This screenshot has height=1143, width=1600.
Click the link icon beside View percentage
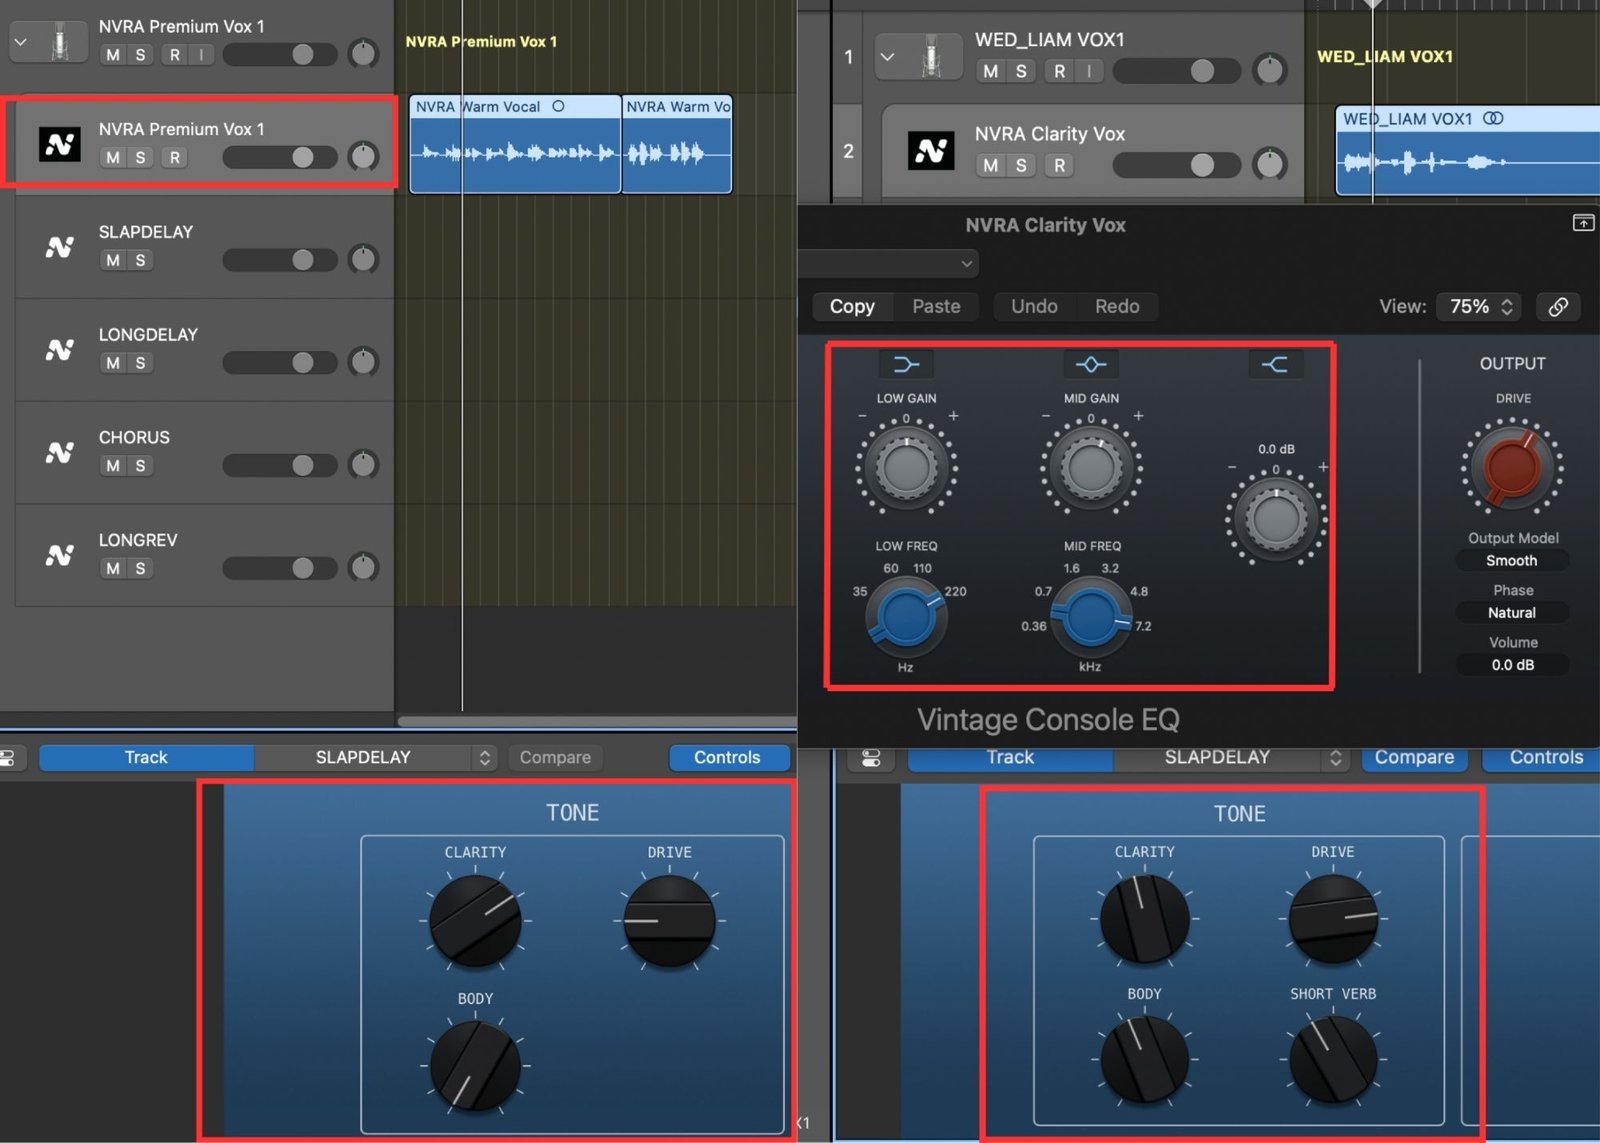pos(1558,307)
